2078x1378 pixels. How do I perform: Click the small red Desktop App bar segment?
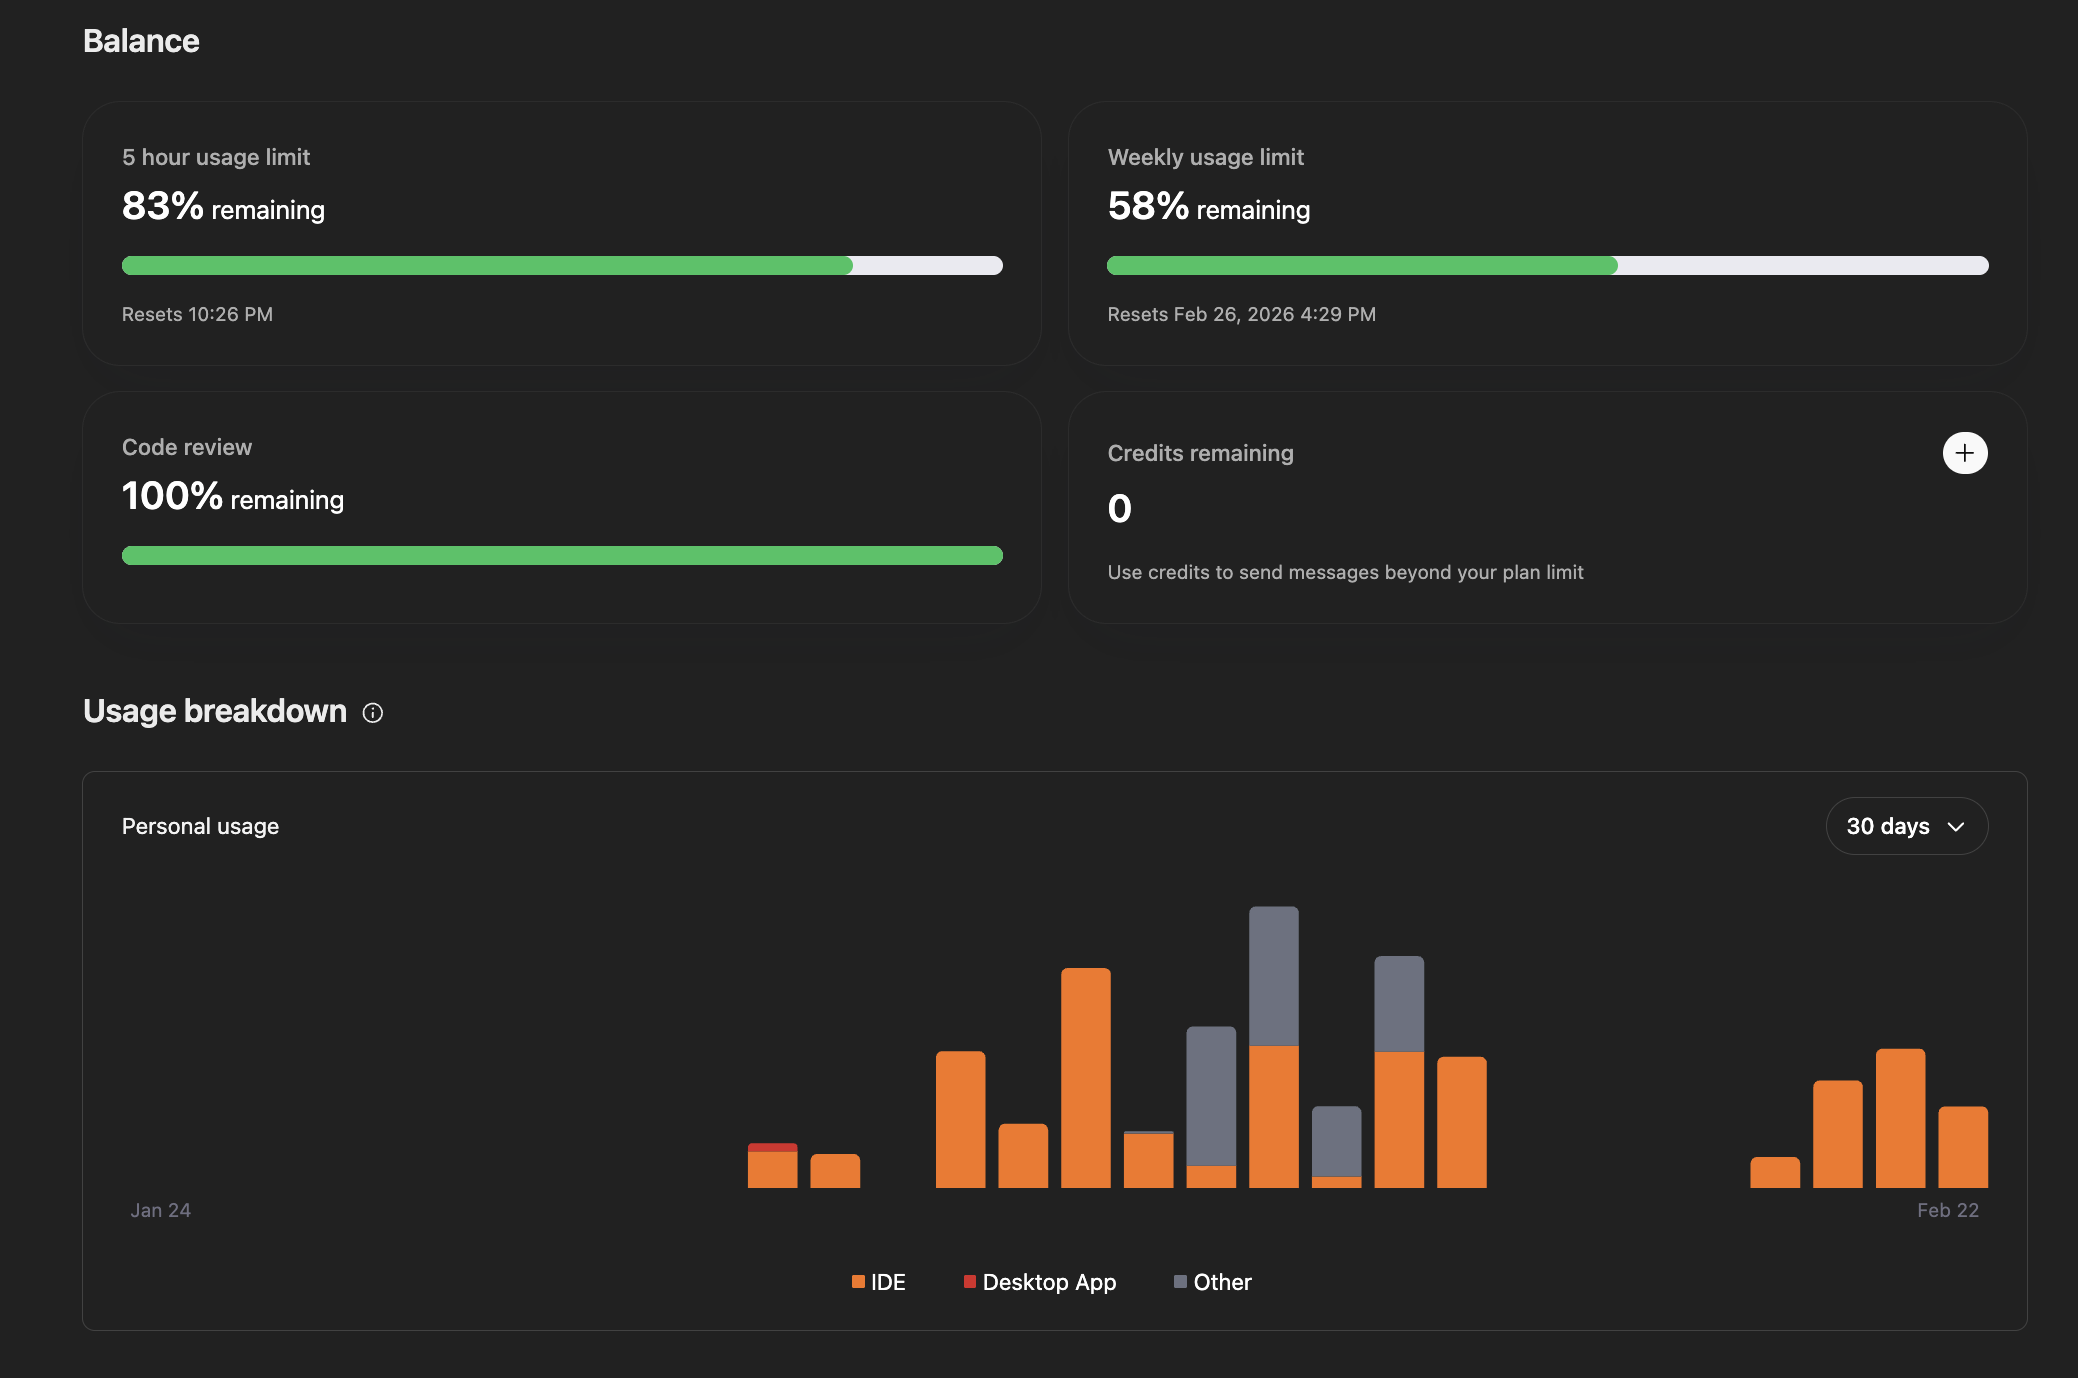click(772, 1147)
